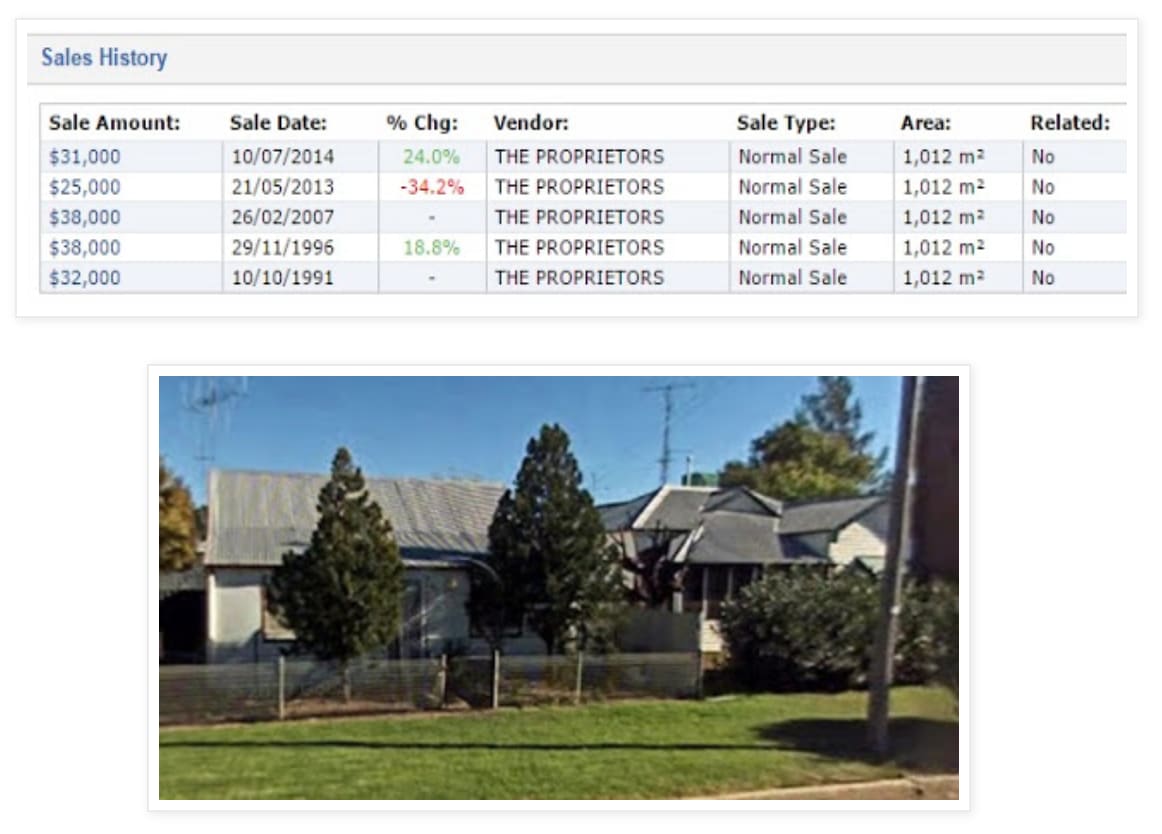Click the 1,012 m² area in the $25,000 row
The height and width of the screenshot is (834, 1162).
click(x=943, y=188)
